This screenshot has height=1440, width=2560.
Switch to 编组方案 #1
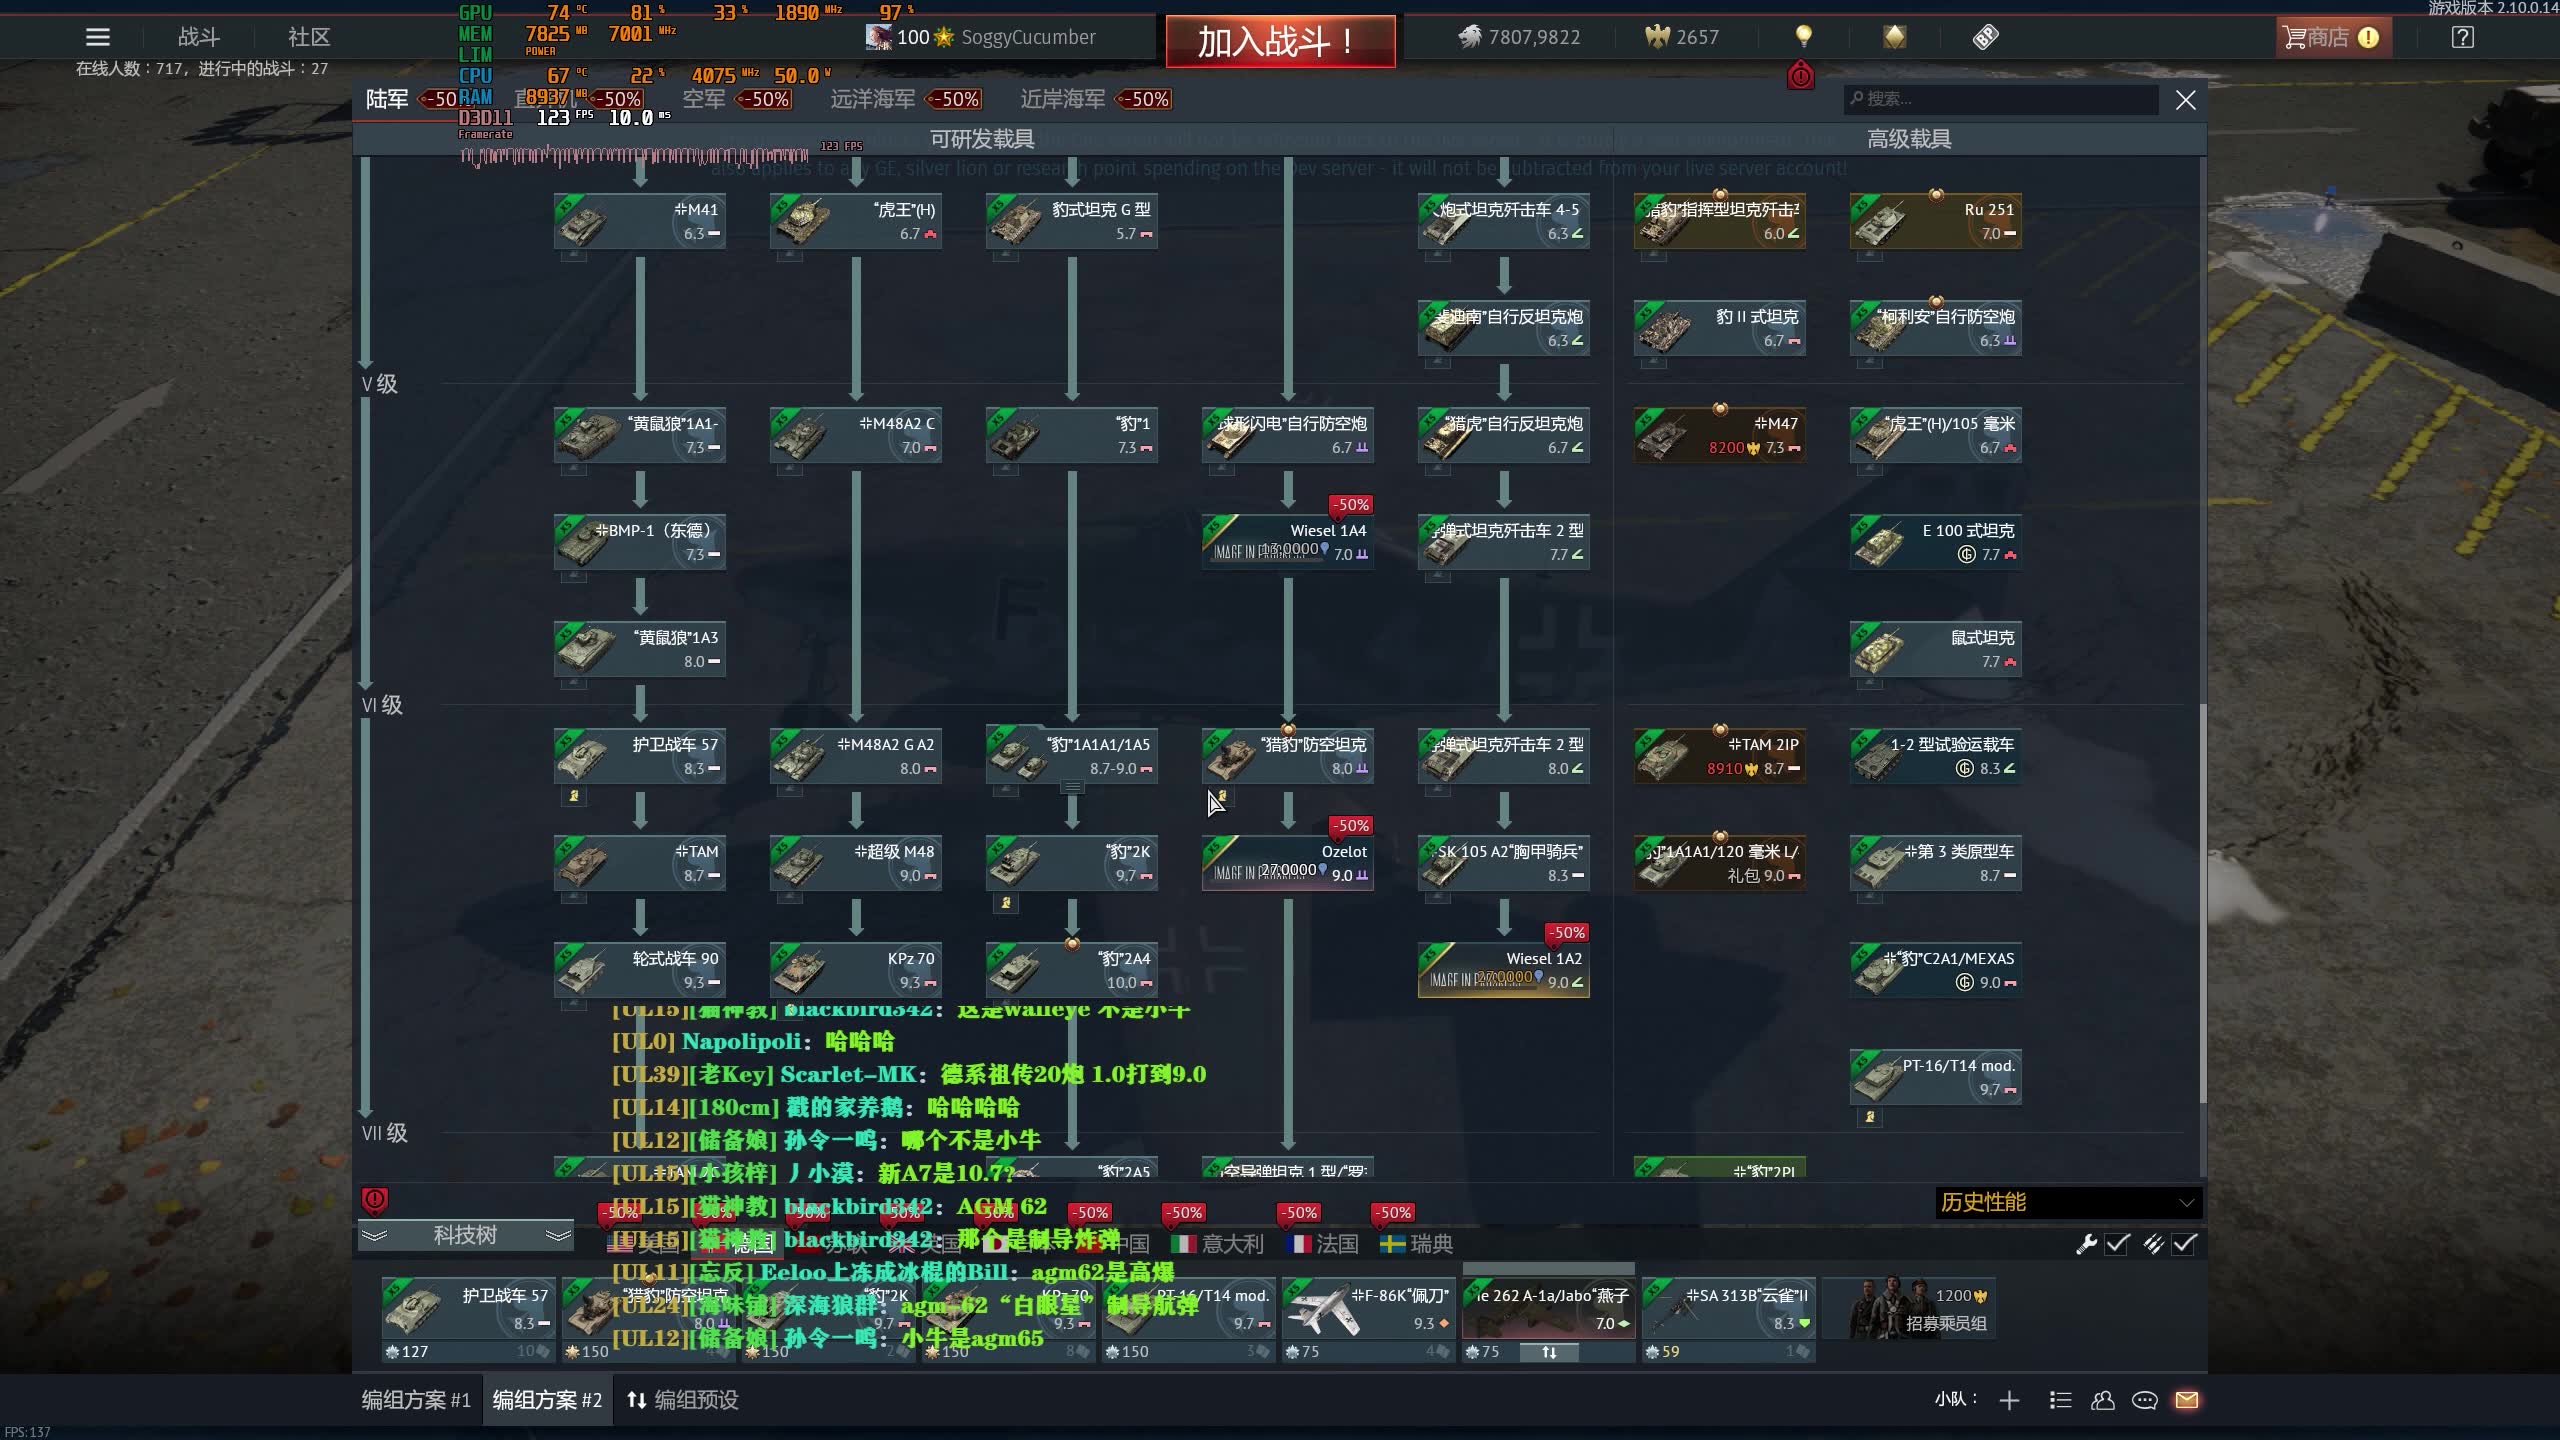(x=416, y=1400)
